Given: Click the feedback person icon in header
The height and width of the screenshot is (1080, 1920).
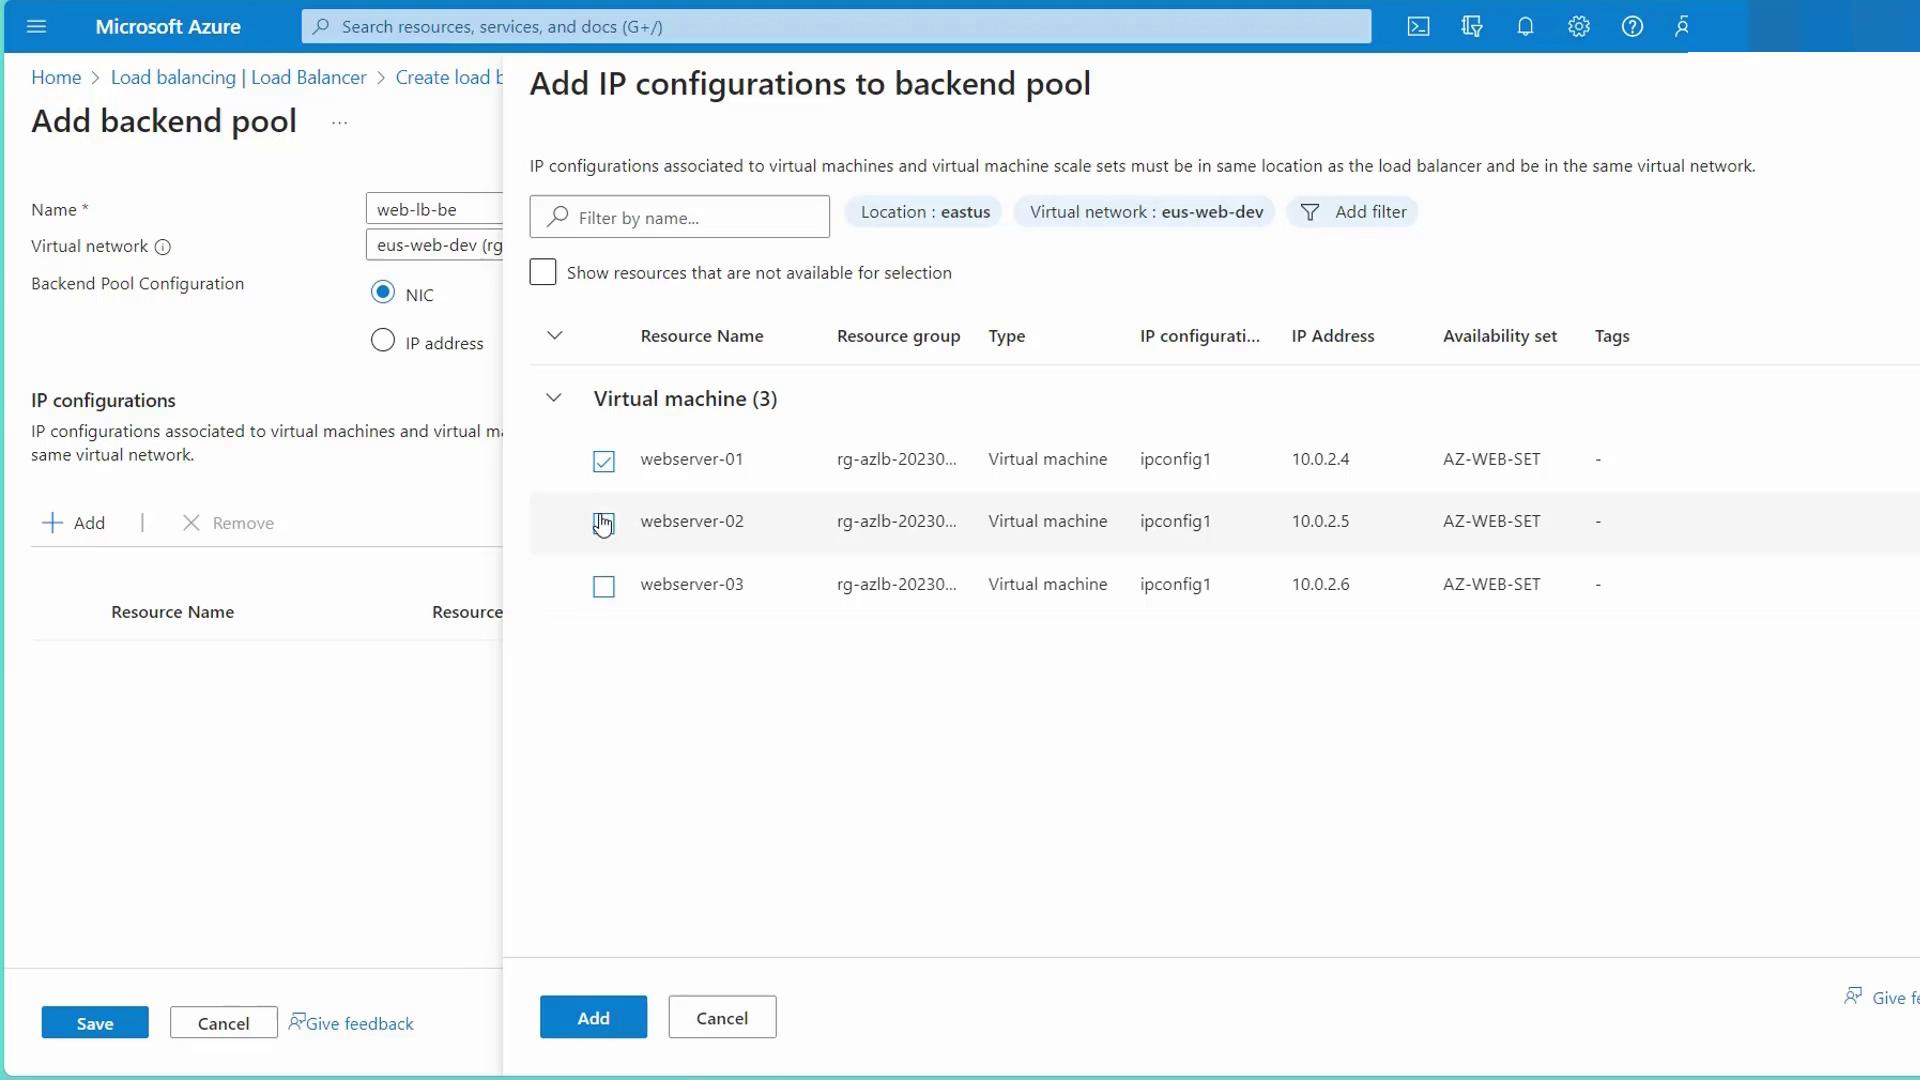Looking at the screenshot, I should 1683,27.
